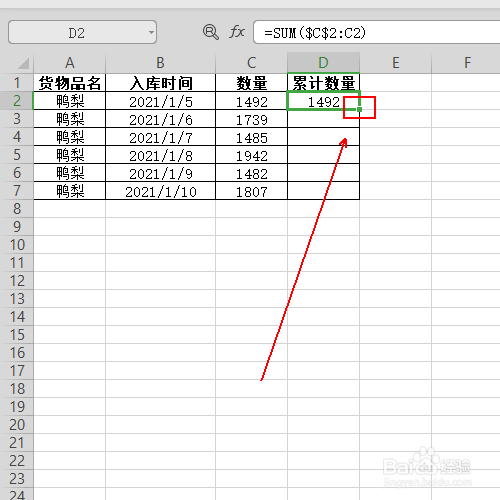Select column B header
Viewport: 500px width, 500px height.
point(161,63)
